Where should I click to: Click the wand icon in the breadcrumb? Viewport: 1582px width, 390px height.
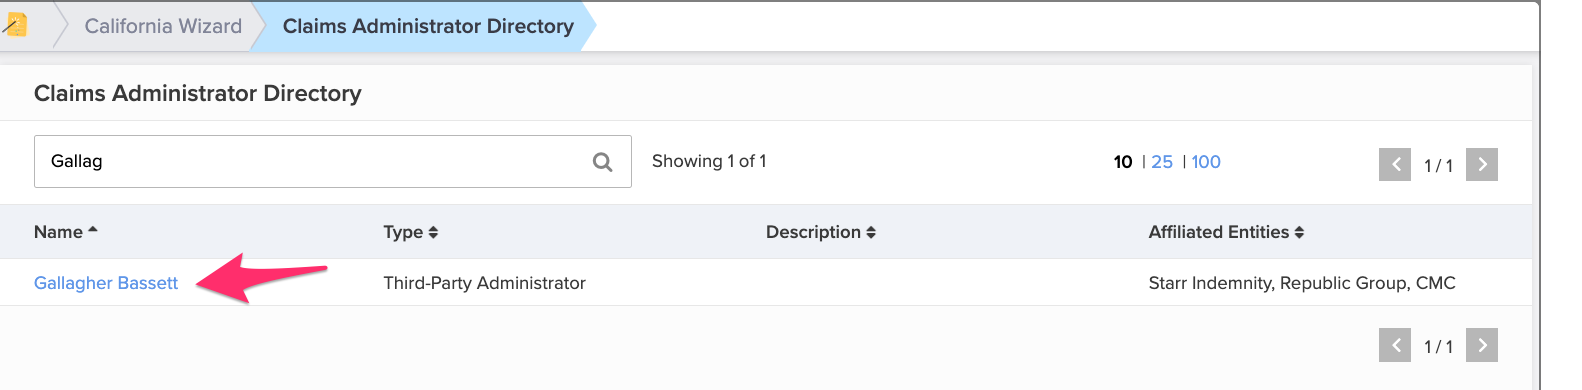14,25
